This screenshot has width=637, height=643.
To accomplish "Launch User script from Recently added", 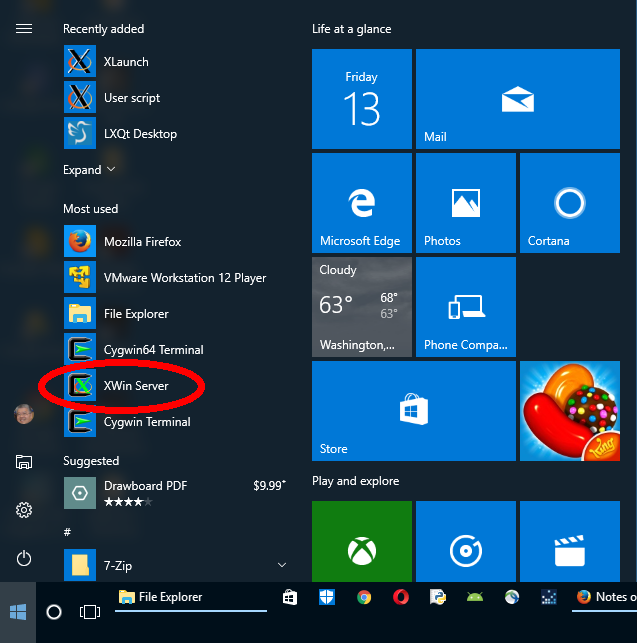I will 176,98.
